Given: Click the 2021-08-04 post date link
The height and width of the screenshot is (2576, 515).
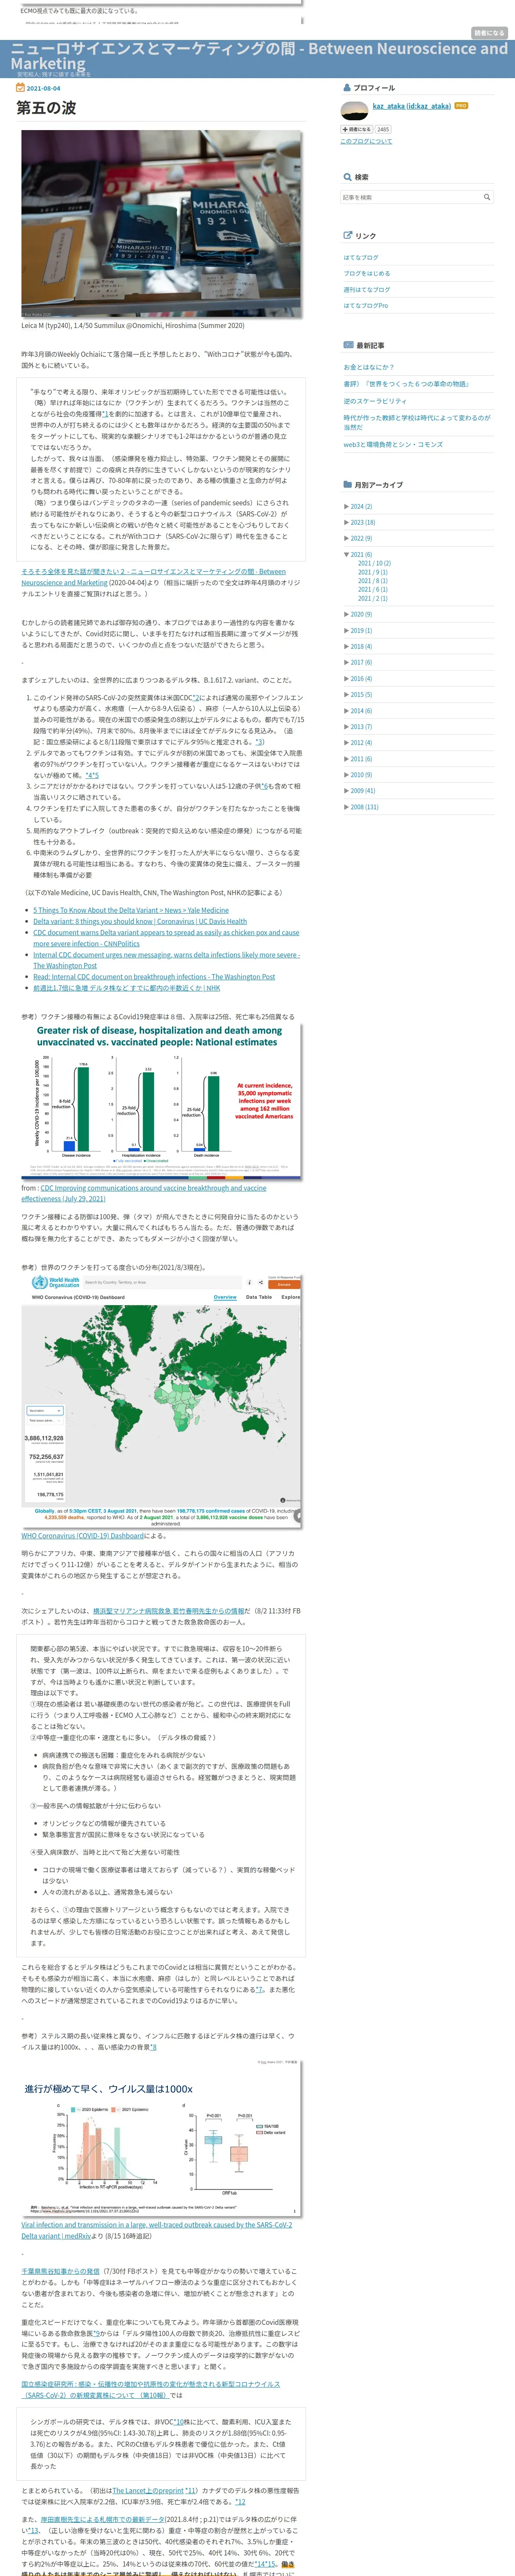Looking at the screenshot, I should click(x=43, y=88).
